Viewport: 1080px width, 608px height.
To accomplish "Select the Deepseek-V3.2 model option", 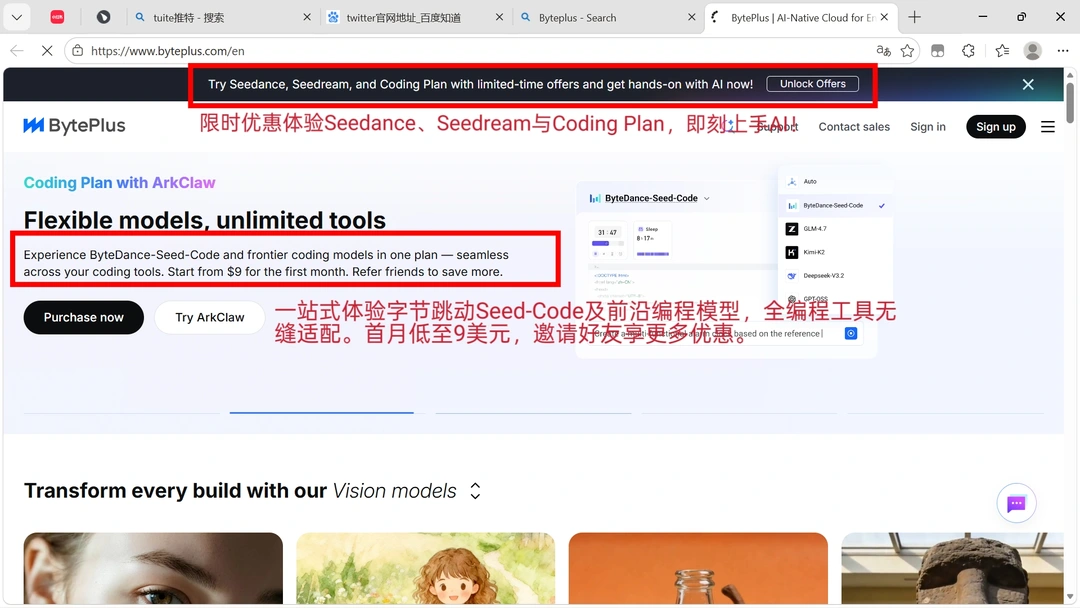I will [x=835, y=275].
